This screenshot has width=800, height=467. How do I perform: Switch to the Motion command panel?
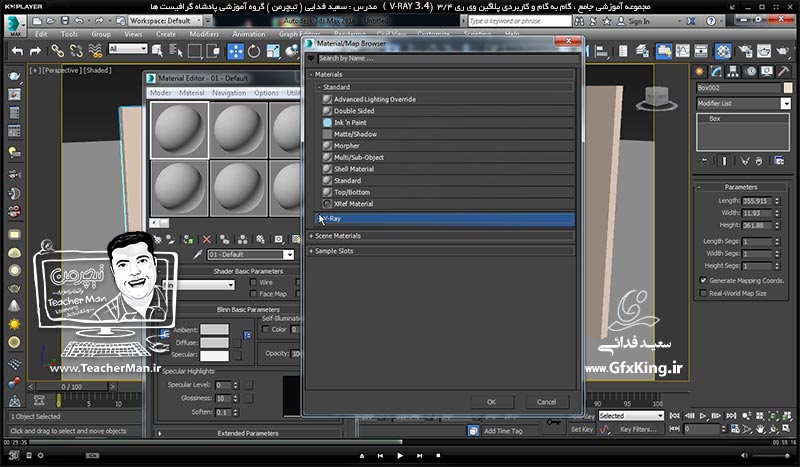point(751,72)
